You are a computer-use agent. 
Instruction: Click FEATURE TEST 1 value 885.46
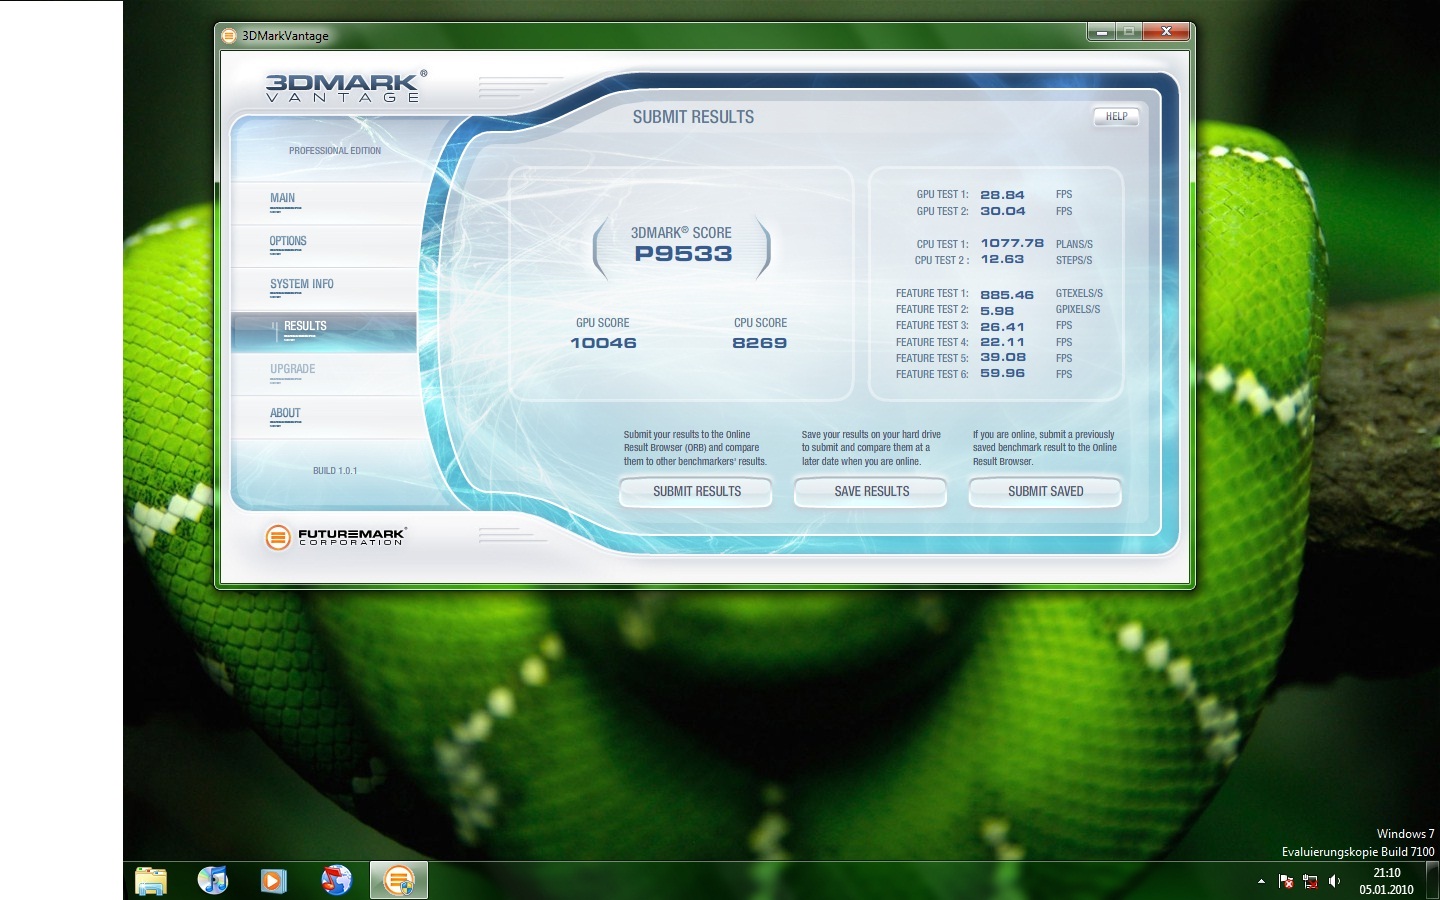(x=1007, y=295)
